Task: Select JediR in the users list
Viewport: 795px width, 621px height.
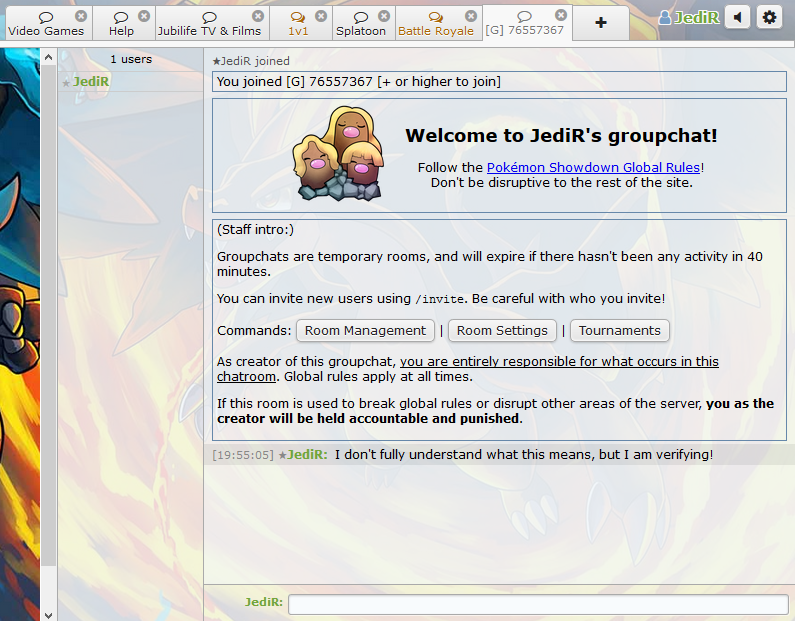Action: coord(91,81)
